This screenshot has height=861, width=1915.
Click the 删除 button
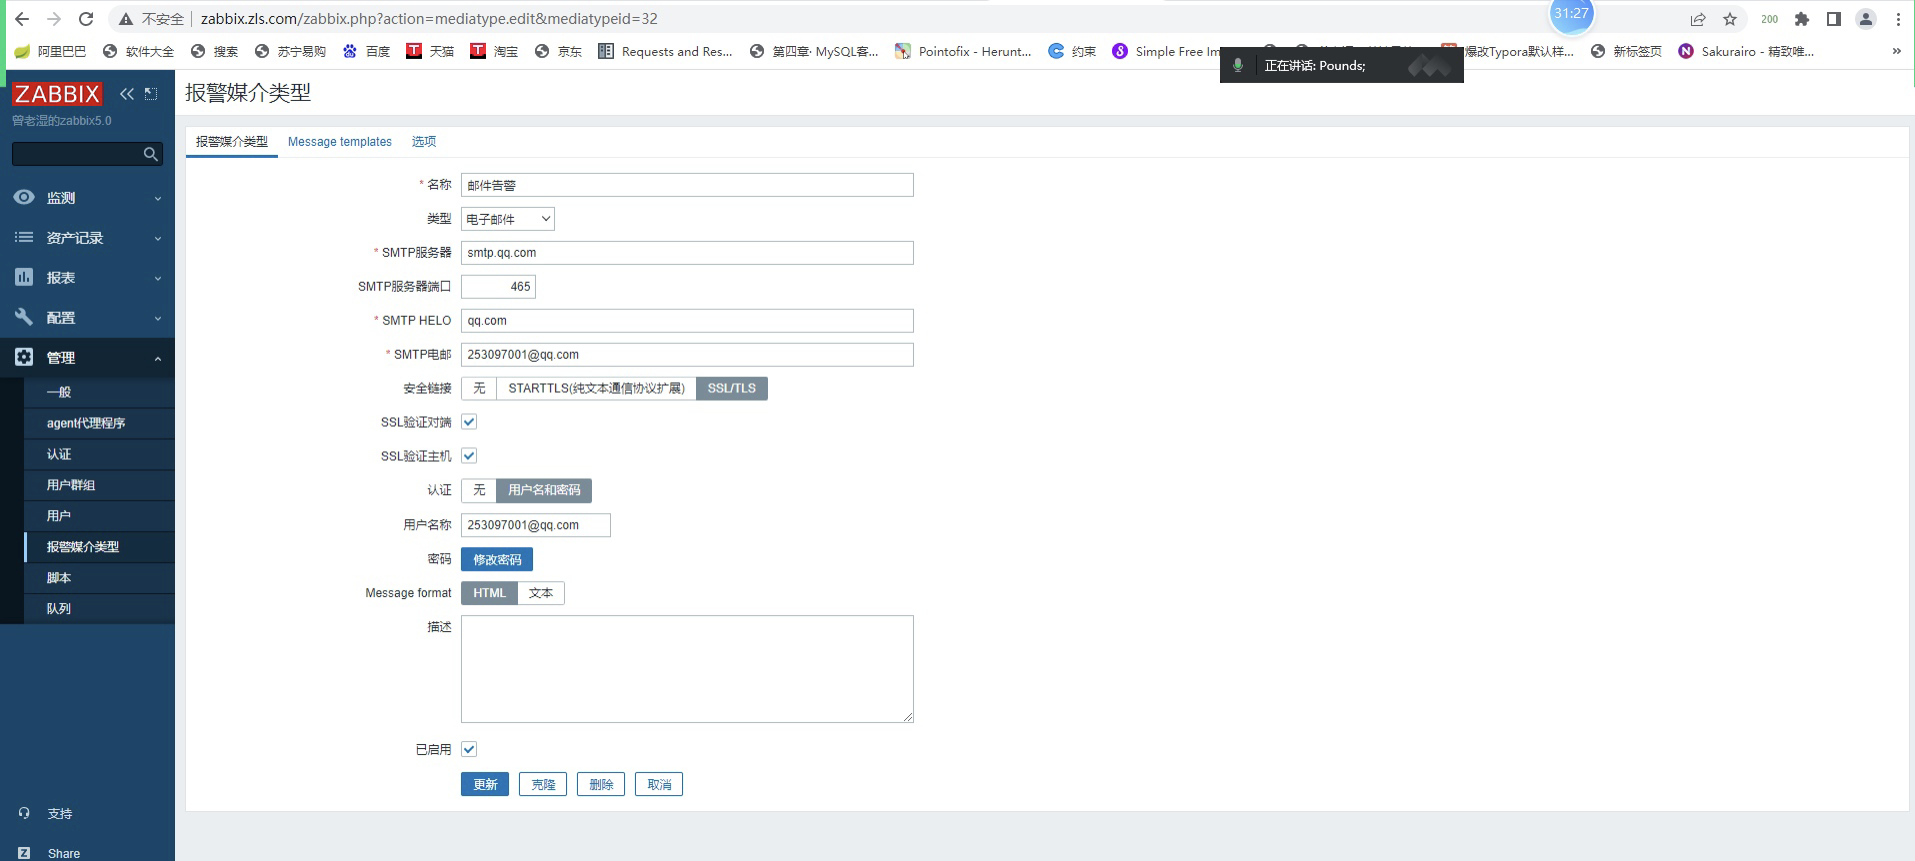(601, 785)
